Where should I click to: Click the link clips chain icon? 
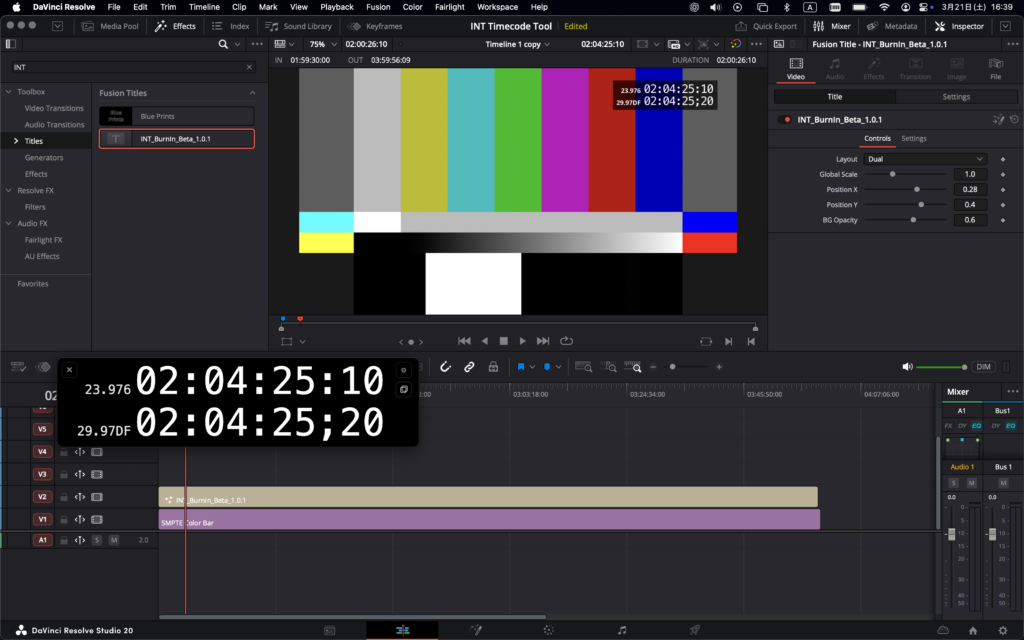click(x=469, y=367)
